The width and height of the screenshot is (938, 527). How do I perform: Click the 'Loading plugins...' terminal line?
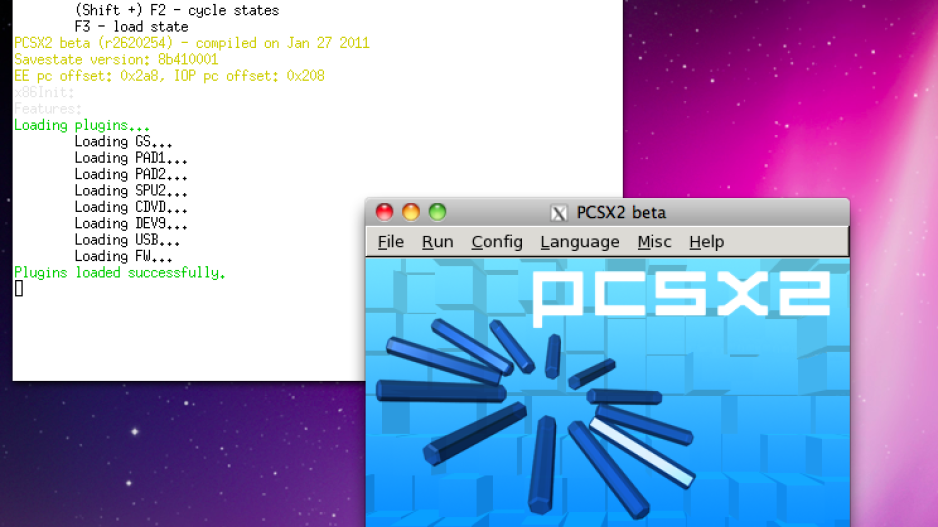pyautogui.click(x=81, y=126)
